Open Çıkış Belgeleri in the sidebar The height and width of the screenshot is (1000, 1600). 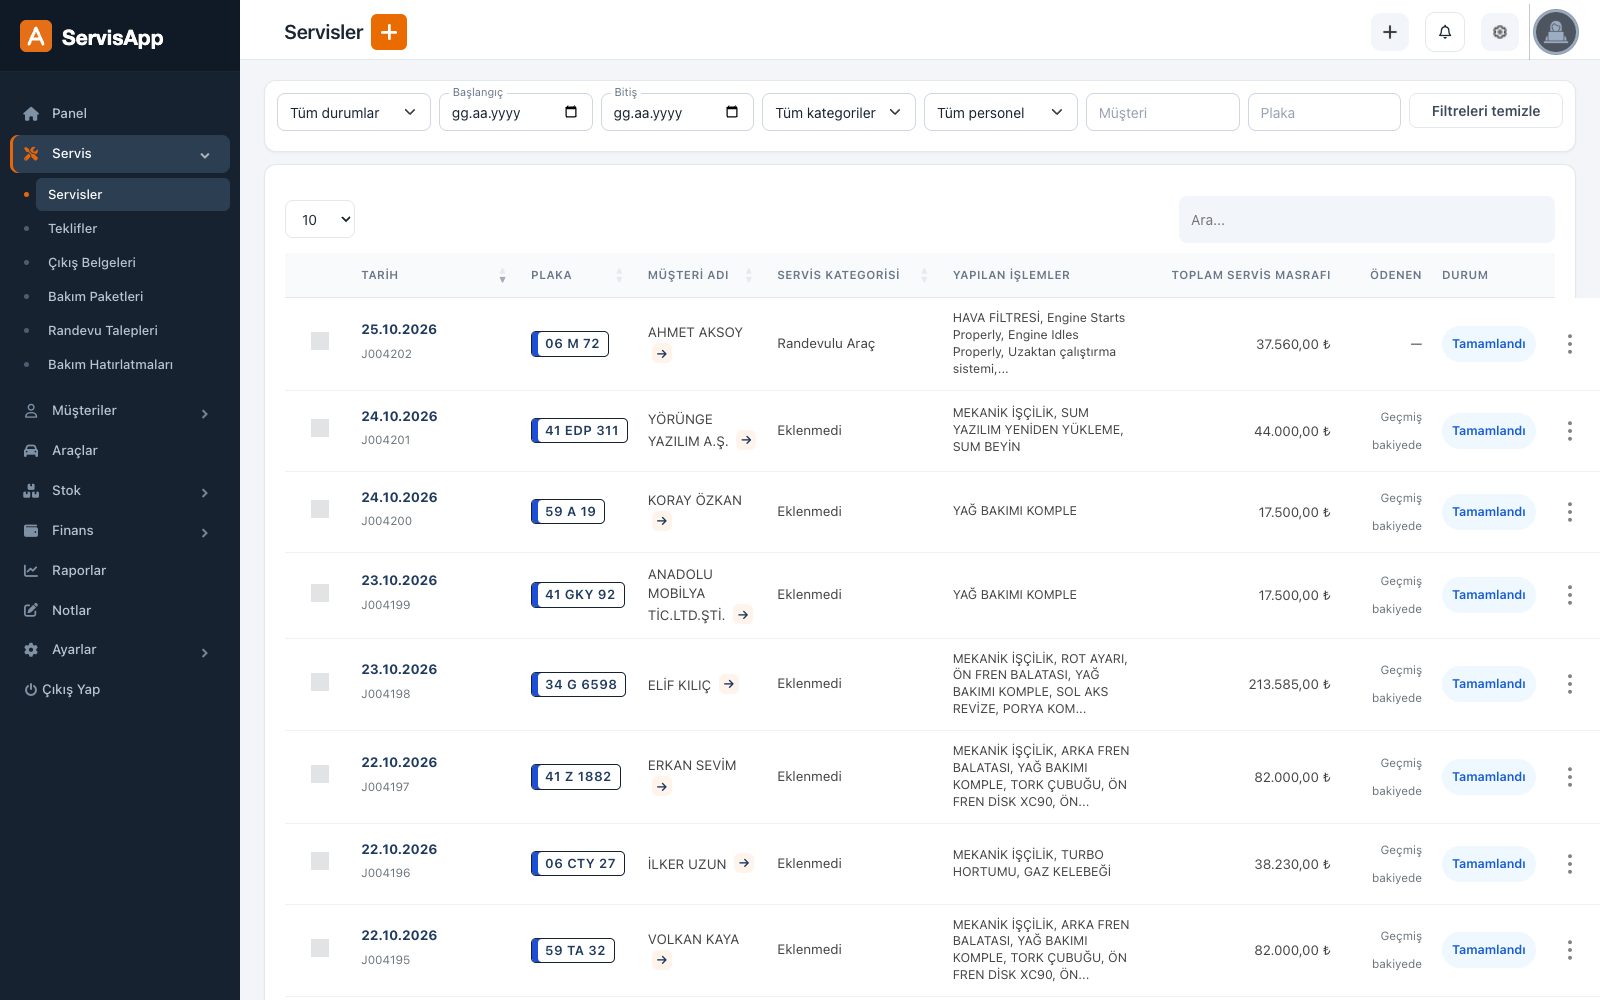pyautogui.click(x=92, y=263)
